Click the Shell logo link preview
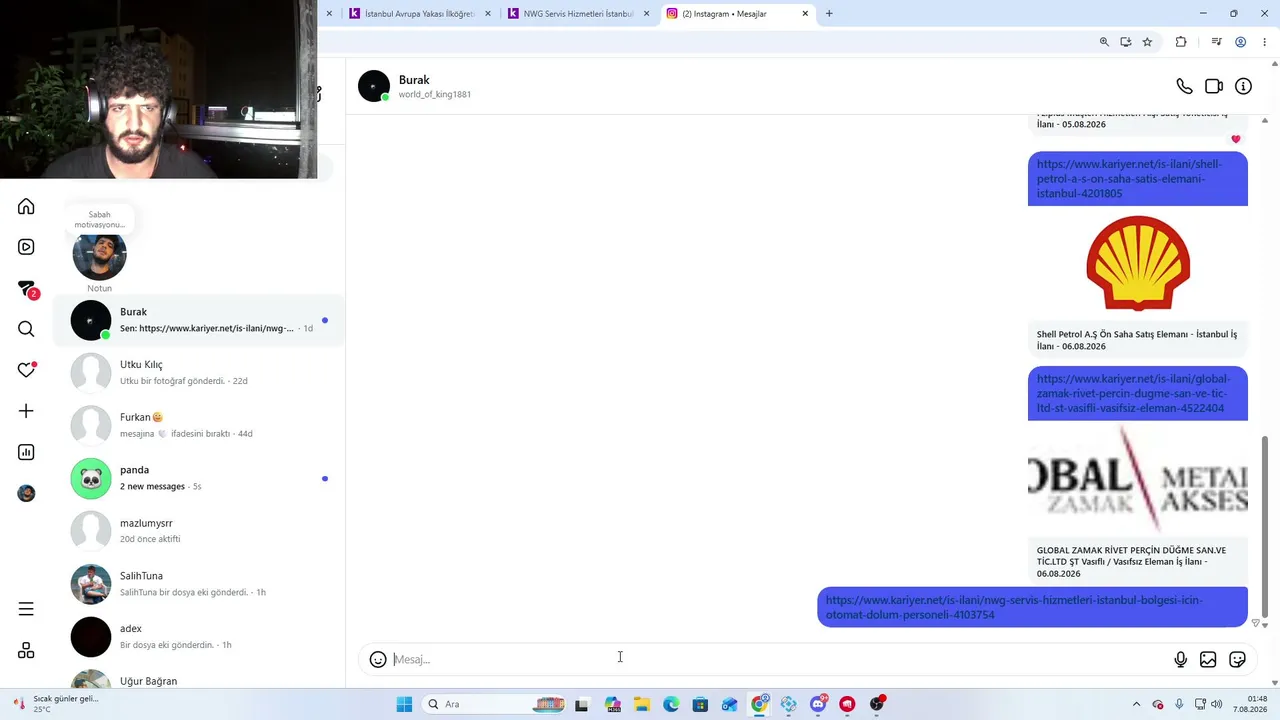The width and height of the screenshot is (1280, 720). [1138, 264]
